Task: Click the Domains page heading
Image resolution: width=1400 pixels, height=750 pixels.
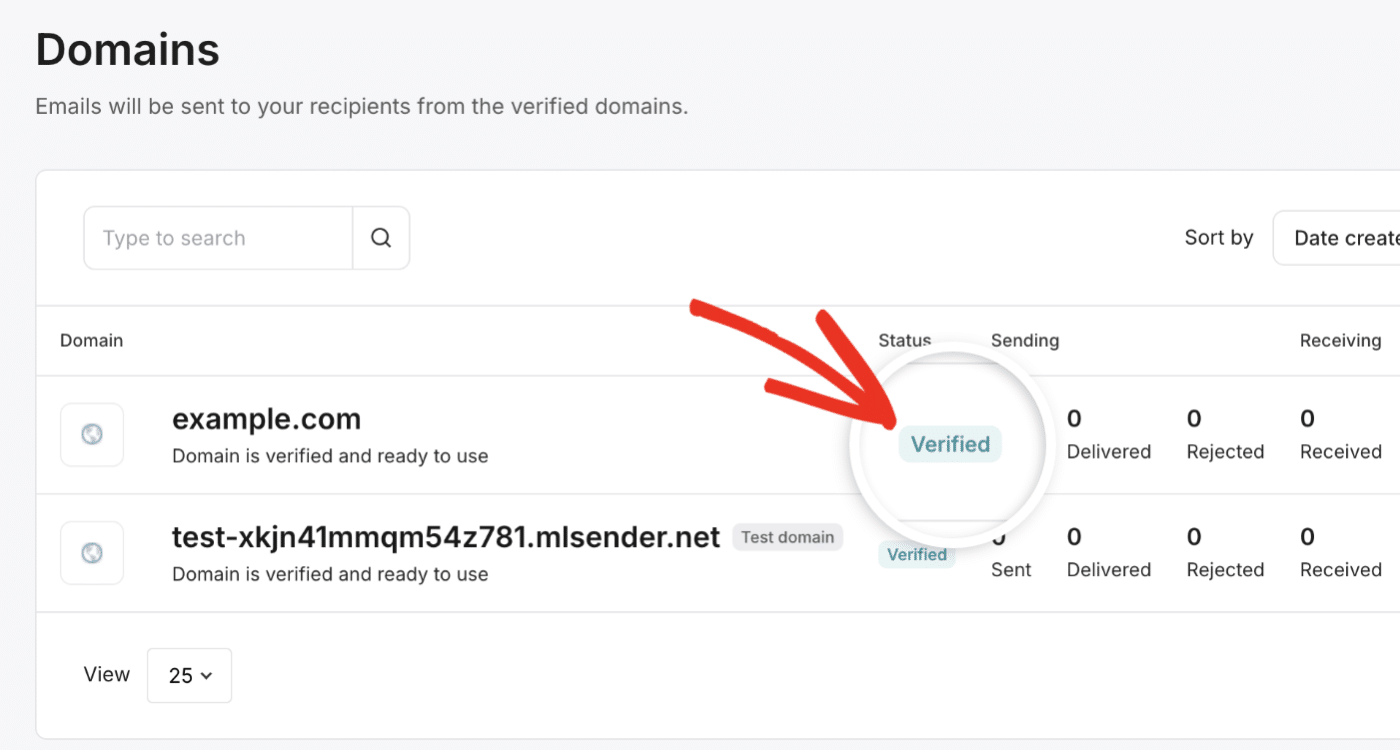Action: pyautogui.click(x=128, y=49)
